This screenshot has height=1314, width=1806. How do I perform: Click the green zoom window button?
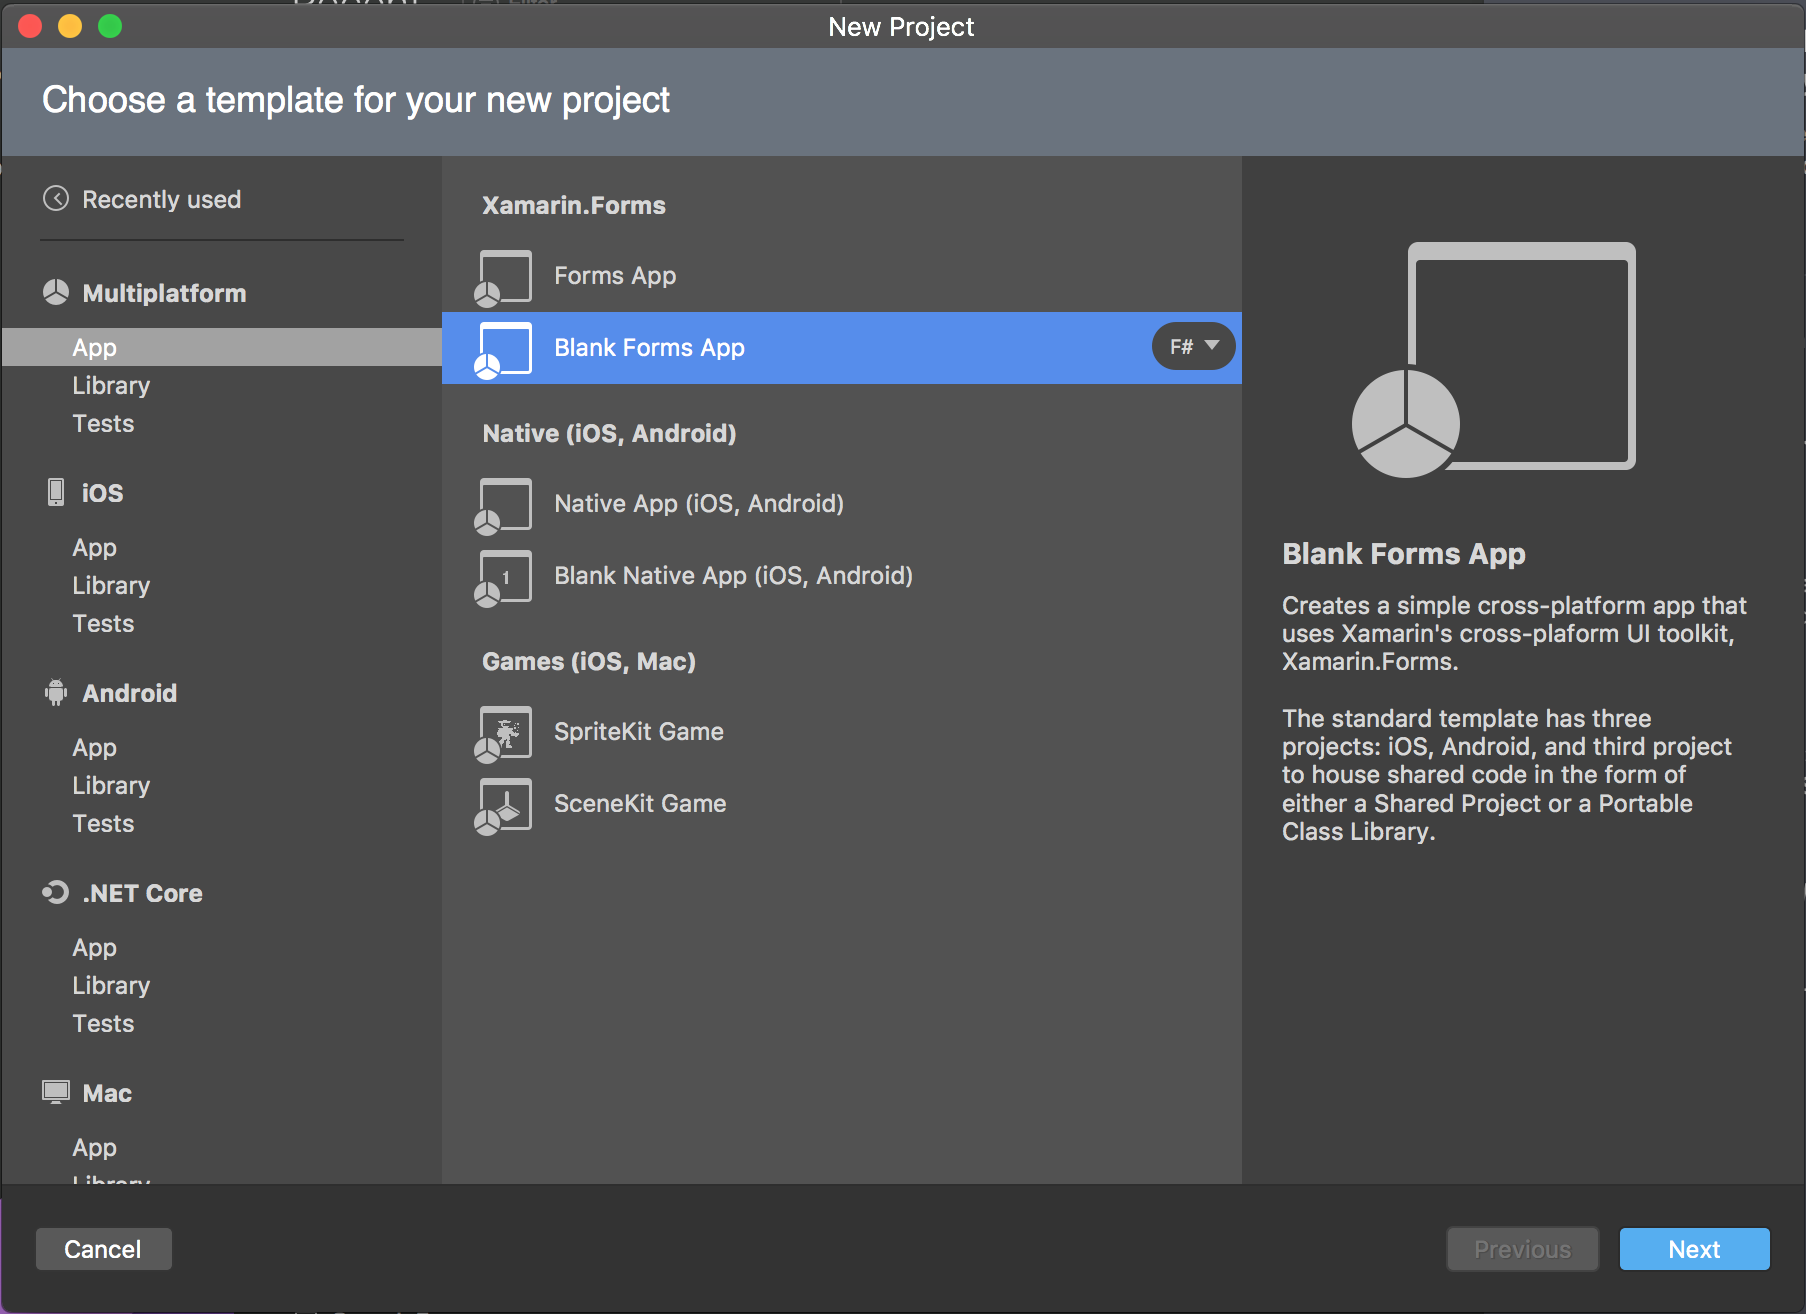point(110,26)
